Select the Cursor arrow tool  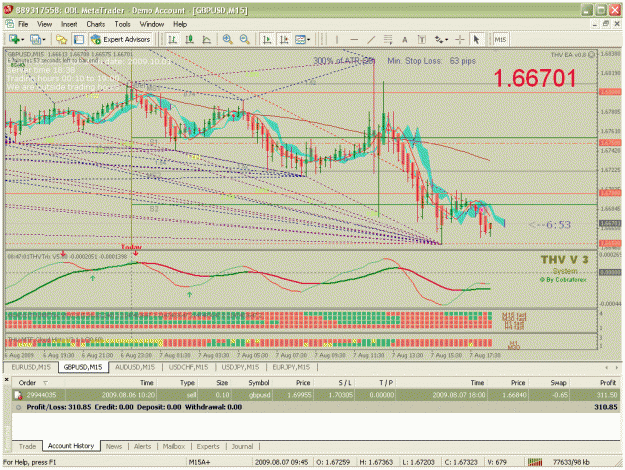476,39
